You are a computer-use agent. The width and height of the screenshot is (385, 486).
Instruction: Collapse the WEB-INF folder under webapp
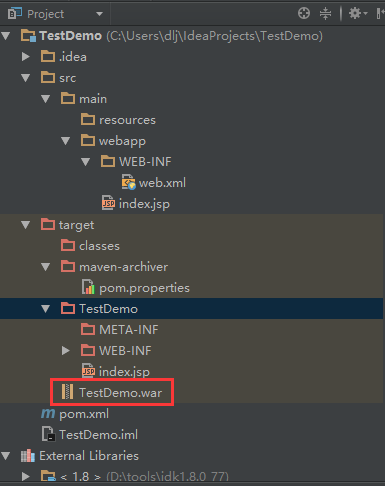(86, 162)
